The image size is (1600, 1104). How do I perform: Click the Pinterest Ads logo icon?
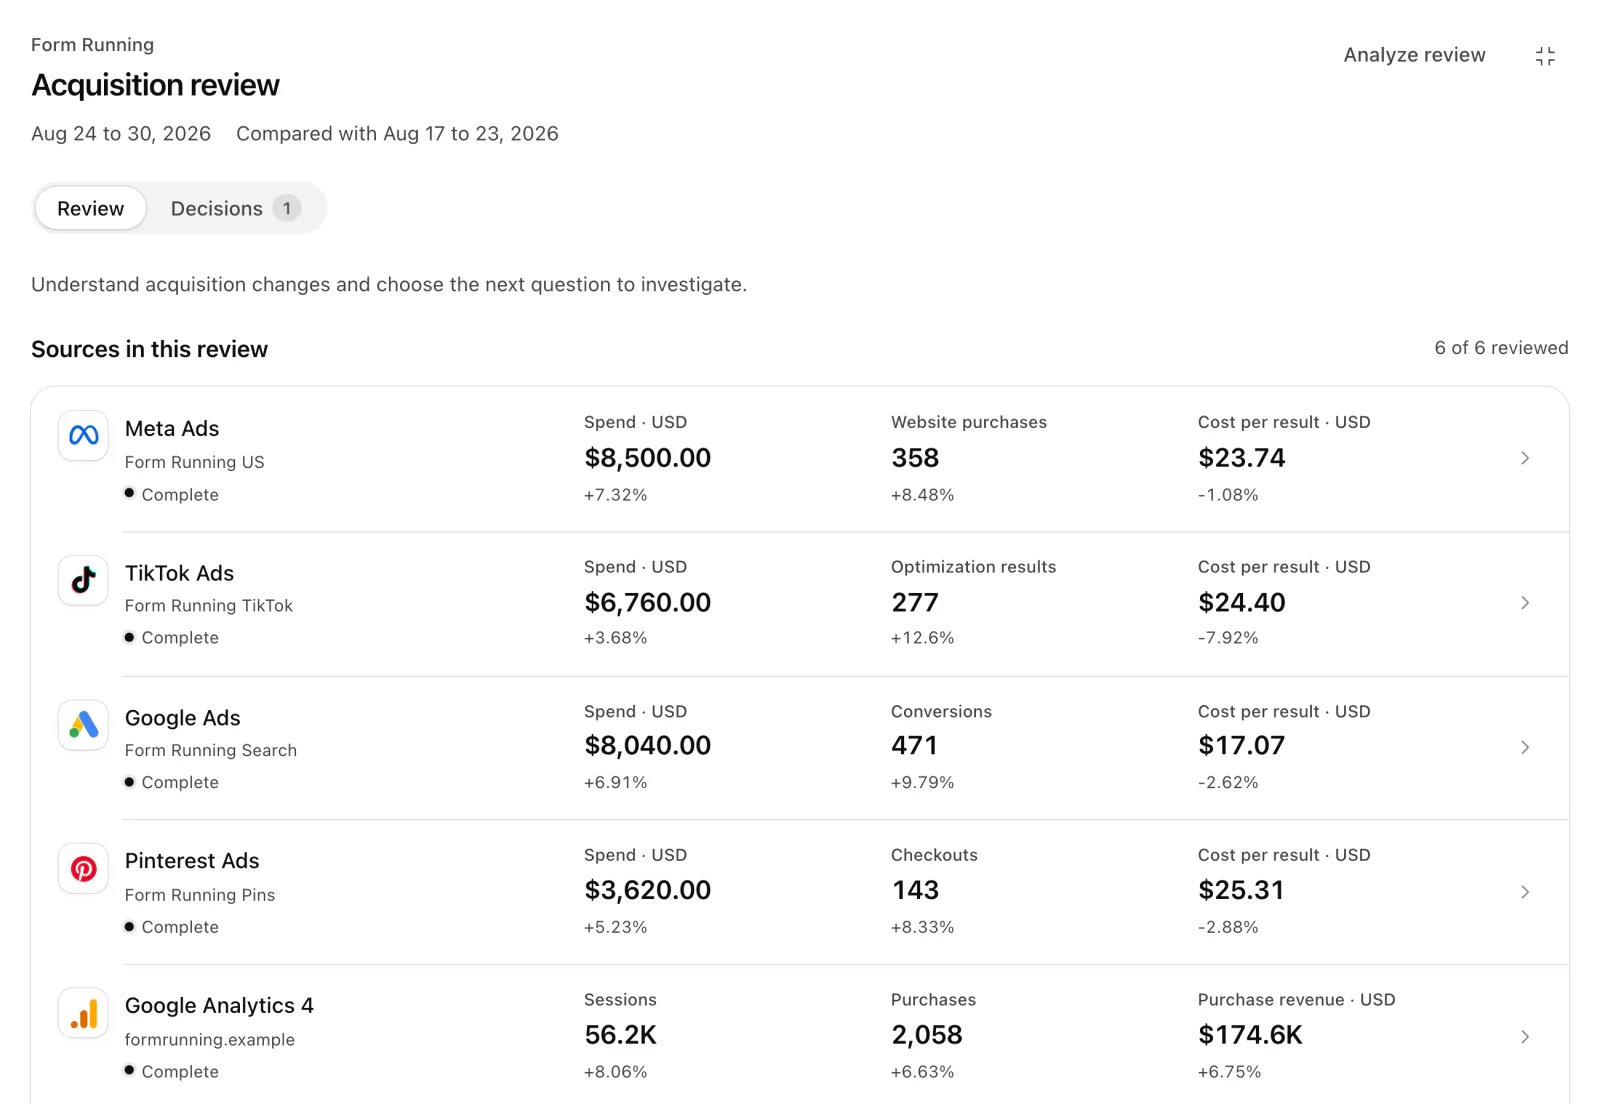click(83, 869)
